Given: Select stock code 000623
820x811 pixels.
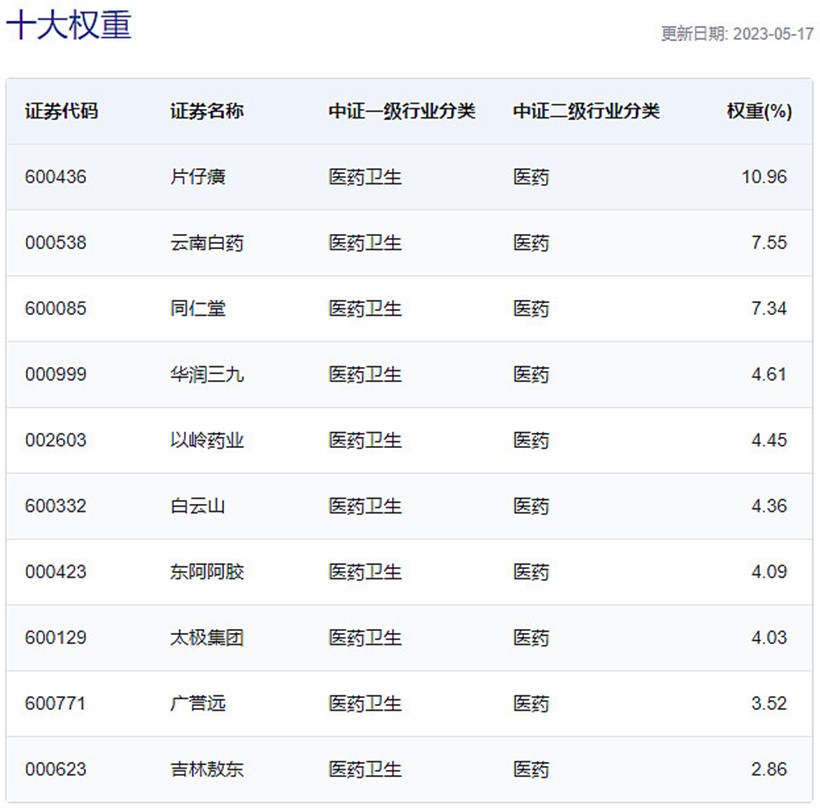Looking at the screenshot, I should click(55, 770).
